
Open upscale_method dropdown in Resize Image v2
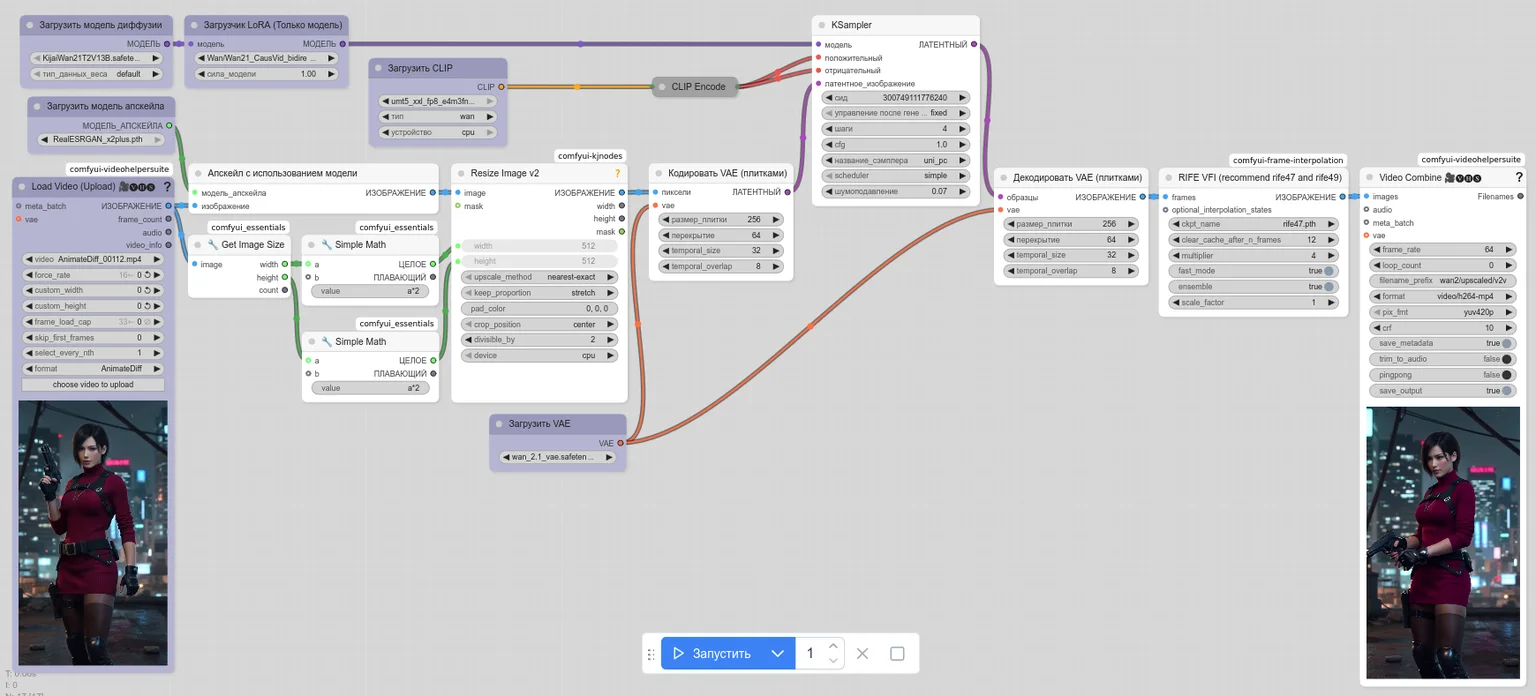[539, 277]
